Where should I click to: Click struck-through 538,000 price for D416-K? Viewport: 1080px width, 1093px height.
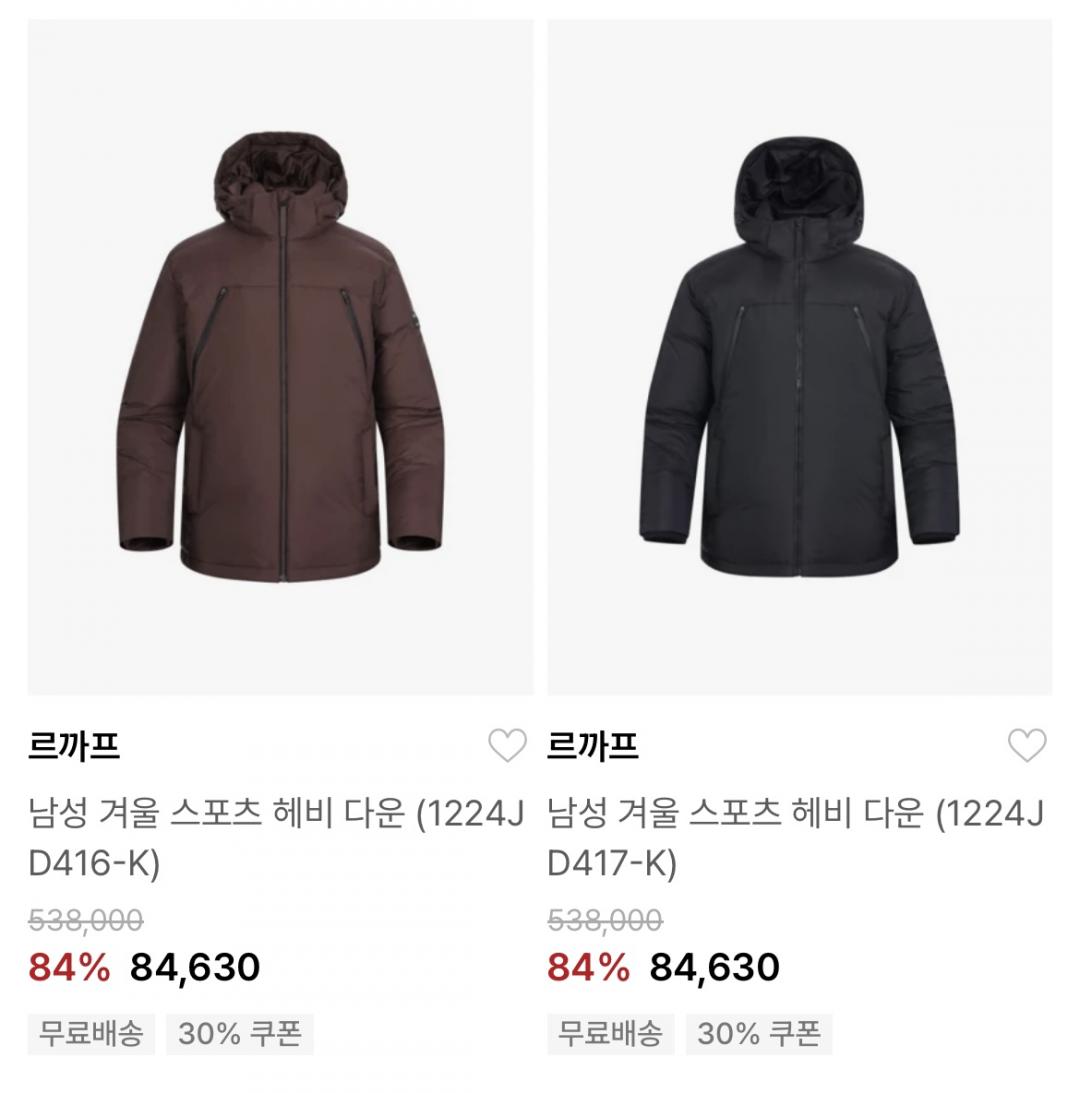tap(86, 920)
